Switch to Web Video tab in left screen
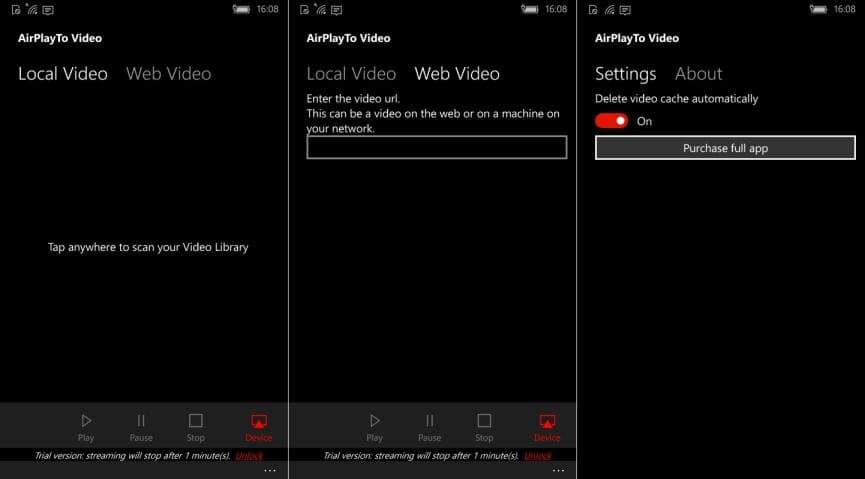This screenshot has width=865, height=479. (x=169, y=74)
